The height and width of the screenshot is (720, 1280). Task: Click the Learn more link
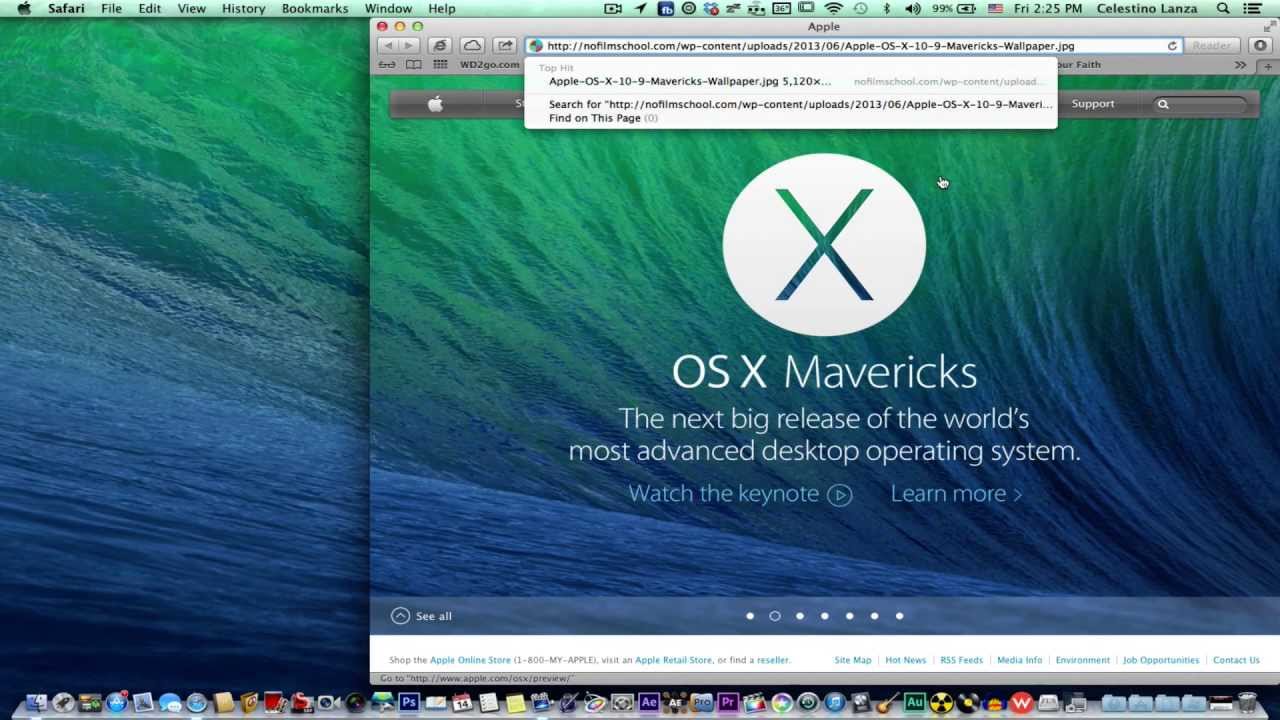(x=956, y=494)
